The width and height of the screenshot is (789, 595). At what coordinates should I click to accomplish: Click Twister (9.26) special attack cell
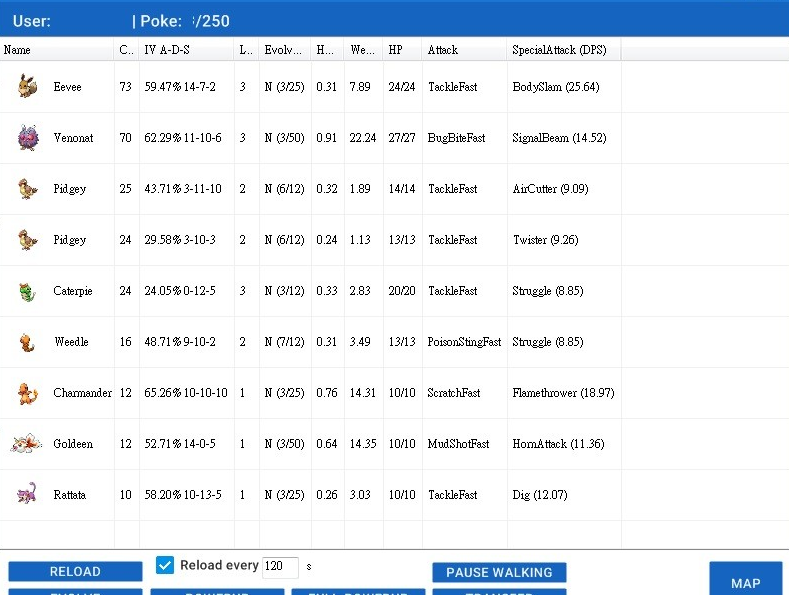pyautogui.click(x=545, y=240)
